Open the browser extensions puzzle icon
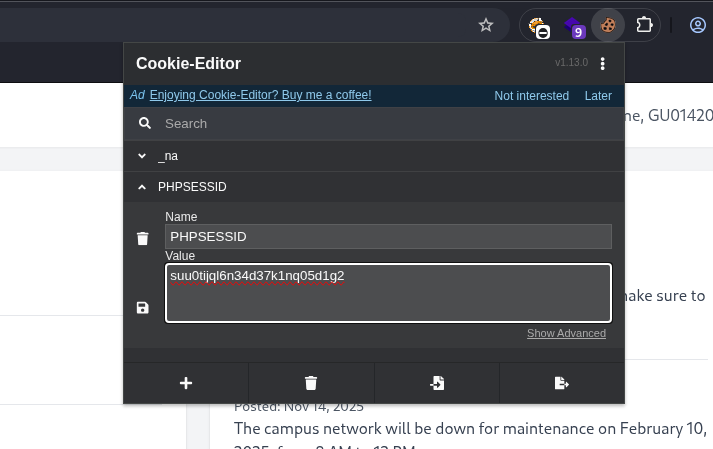This screenshot has width=713, height=449. [x=645, y=25]
